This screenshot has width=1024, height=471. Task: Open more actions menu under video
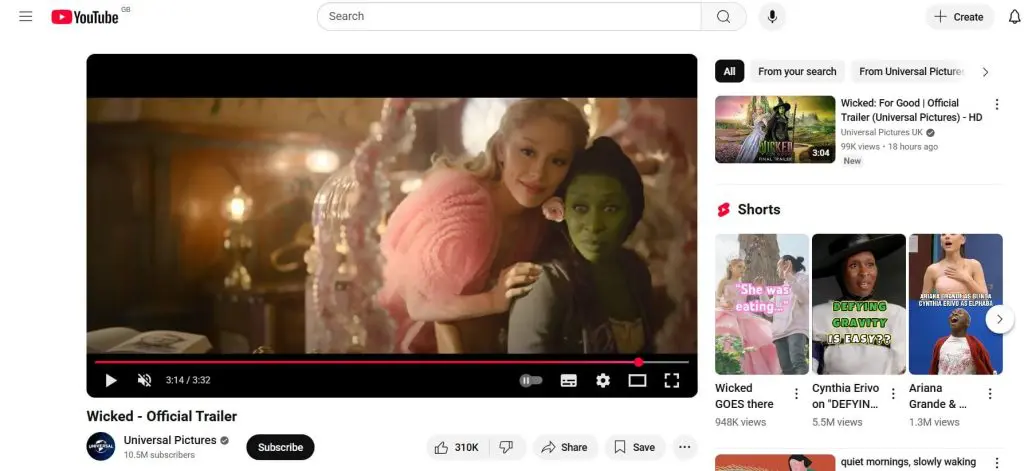point(685,447)
